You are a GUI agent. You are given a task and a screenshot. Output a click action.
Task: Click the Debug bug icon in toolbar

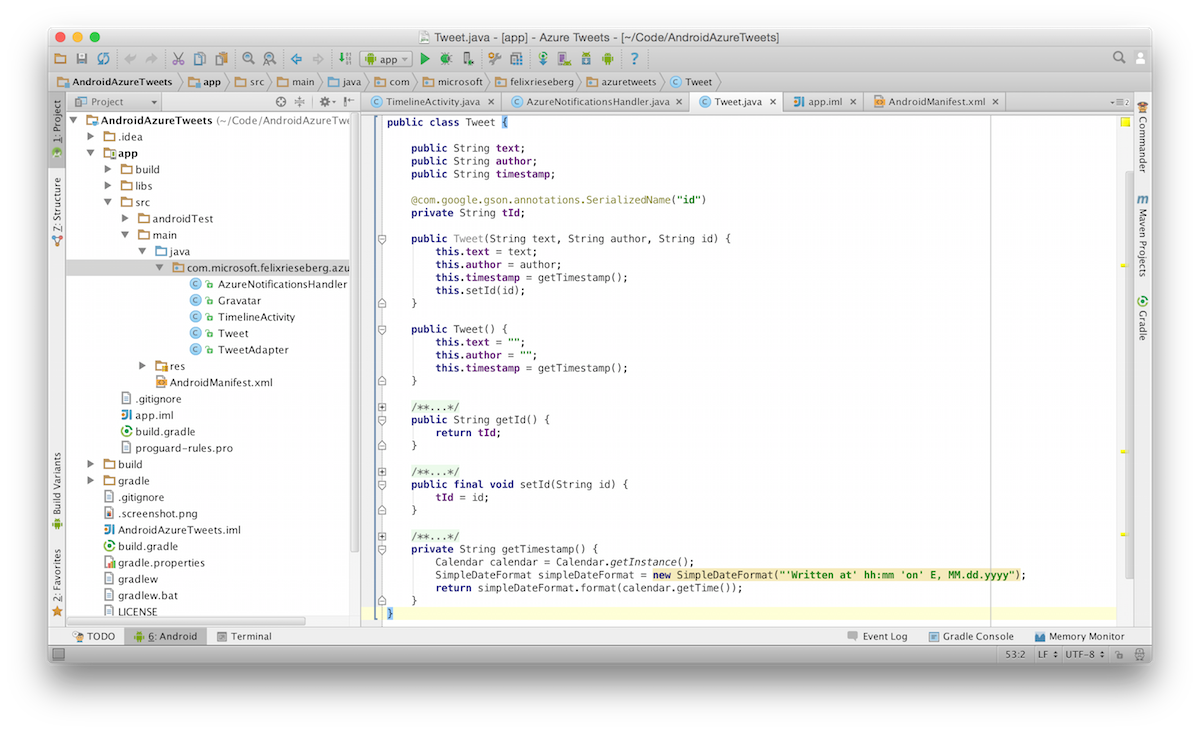(x=446, y=60)
